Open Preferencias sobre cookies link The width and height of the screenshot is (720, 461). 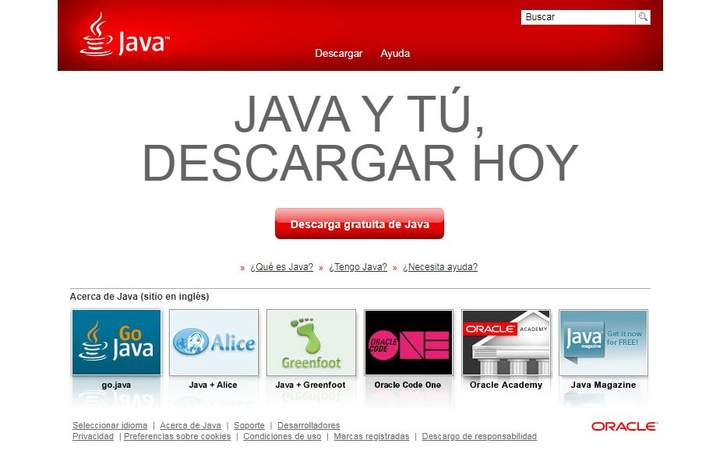coord(177,436)
